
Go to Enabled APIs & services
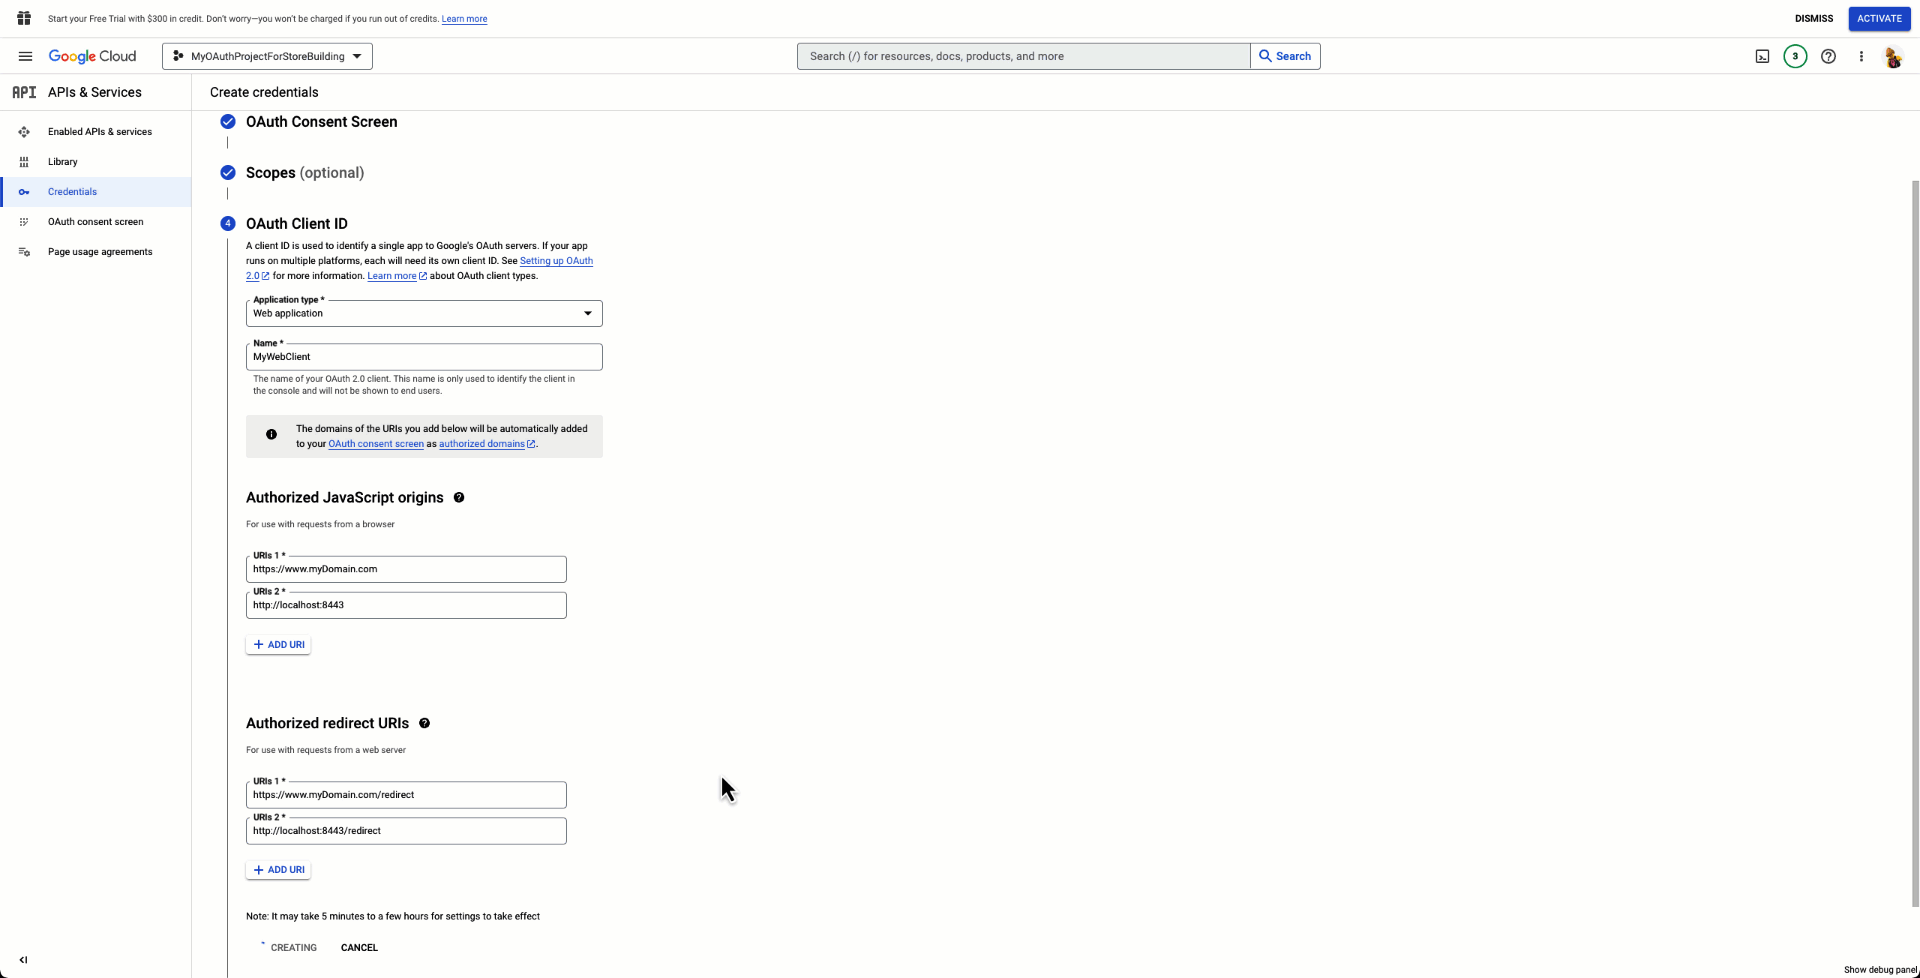(x=99, y=132)
